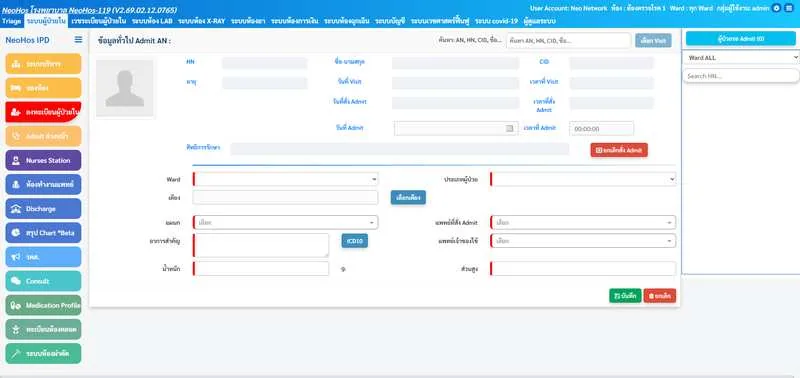Open the Ward dropdown in the form
The width and height of the screenshot is (800, 378).
pos(286,179)
